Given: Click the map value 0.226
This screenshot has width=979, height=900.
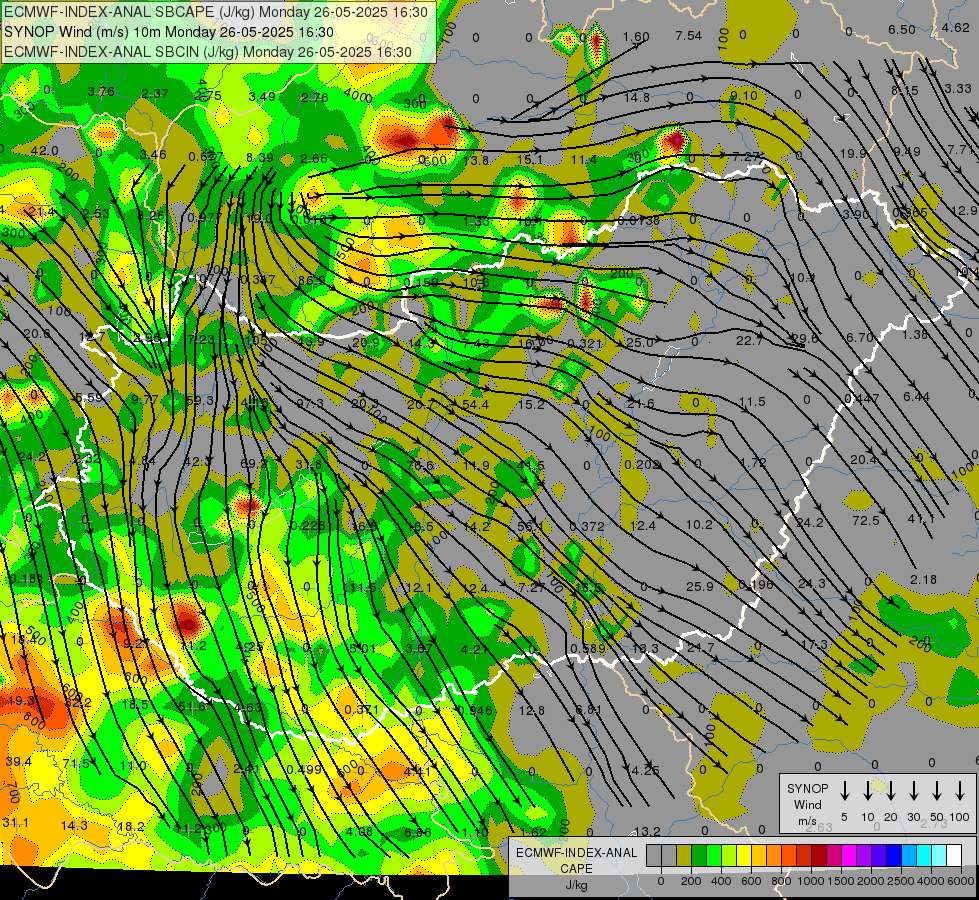Looking at the screenshot, I should point(308,526).
